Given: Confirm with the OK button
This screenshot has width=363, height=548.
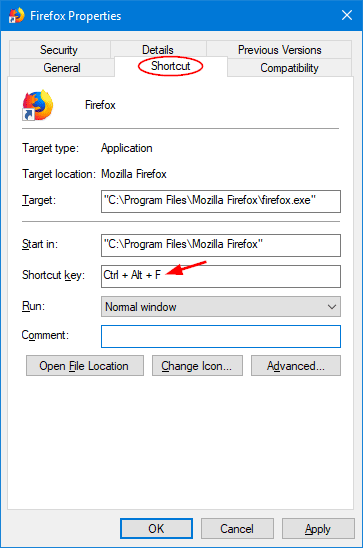Looking at the screenshot, I should click(x=157, y=528).
